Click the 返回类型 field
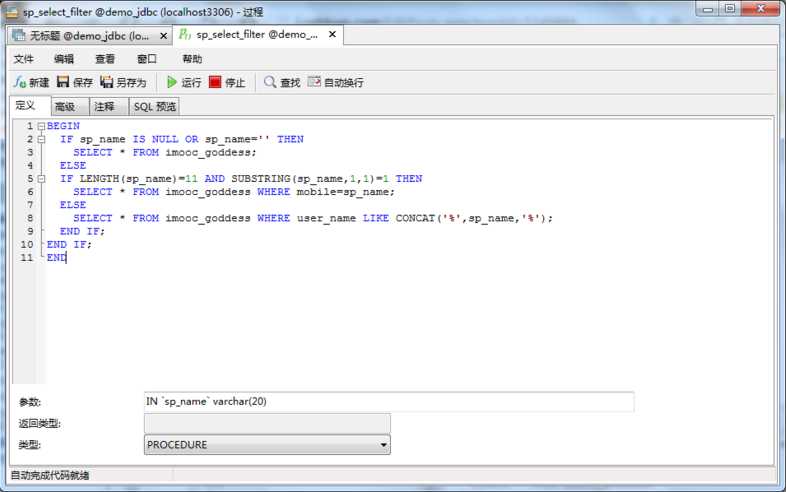The height and width of the screenshot is (492, 786). click(267, 424)
